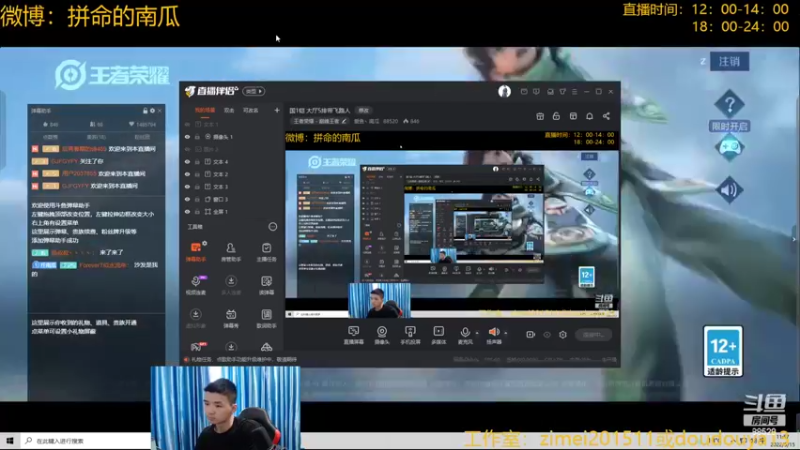Add a 摄像头 camera source
Image resolution: width=800 pixels, height=450 pixels.
[x=382, y=335]
